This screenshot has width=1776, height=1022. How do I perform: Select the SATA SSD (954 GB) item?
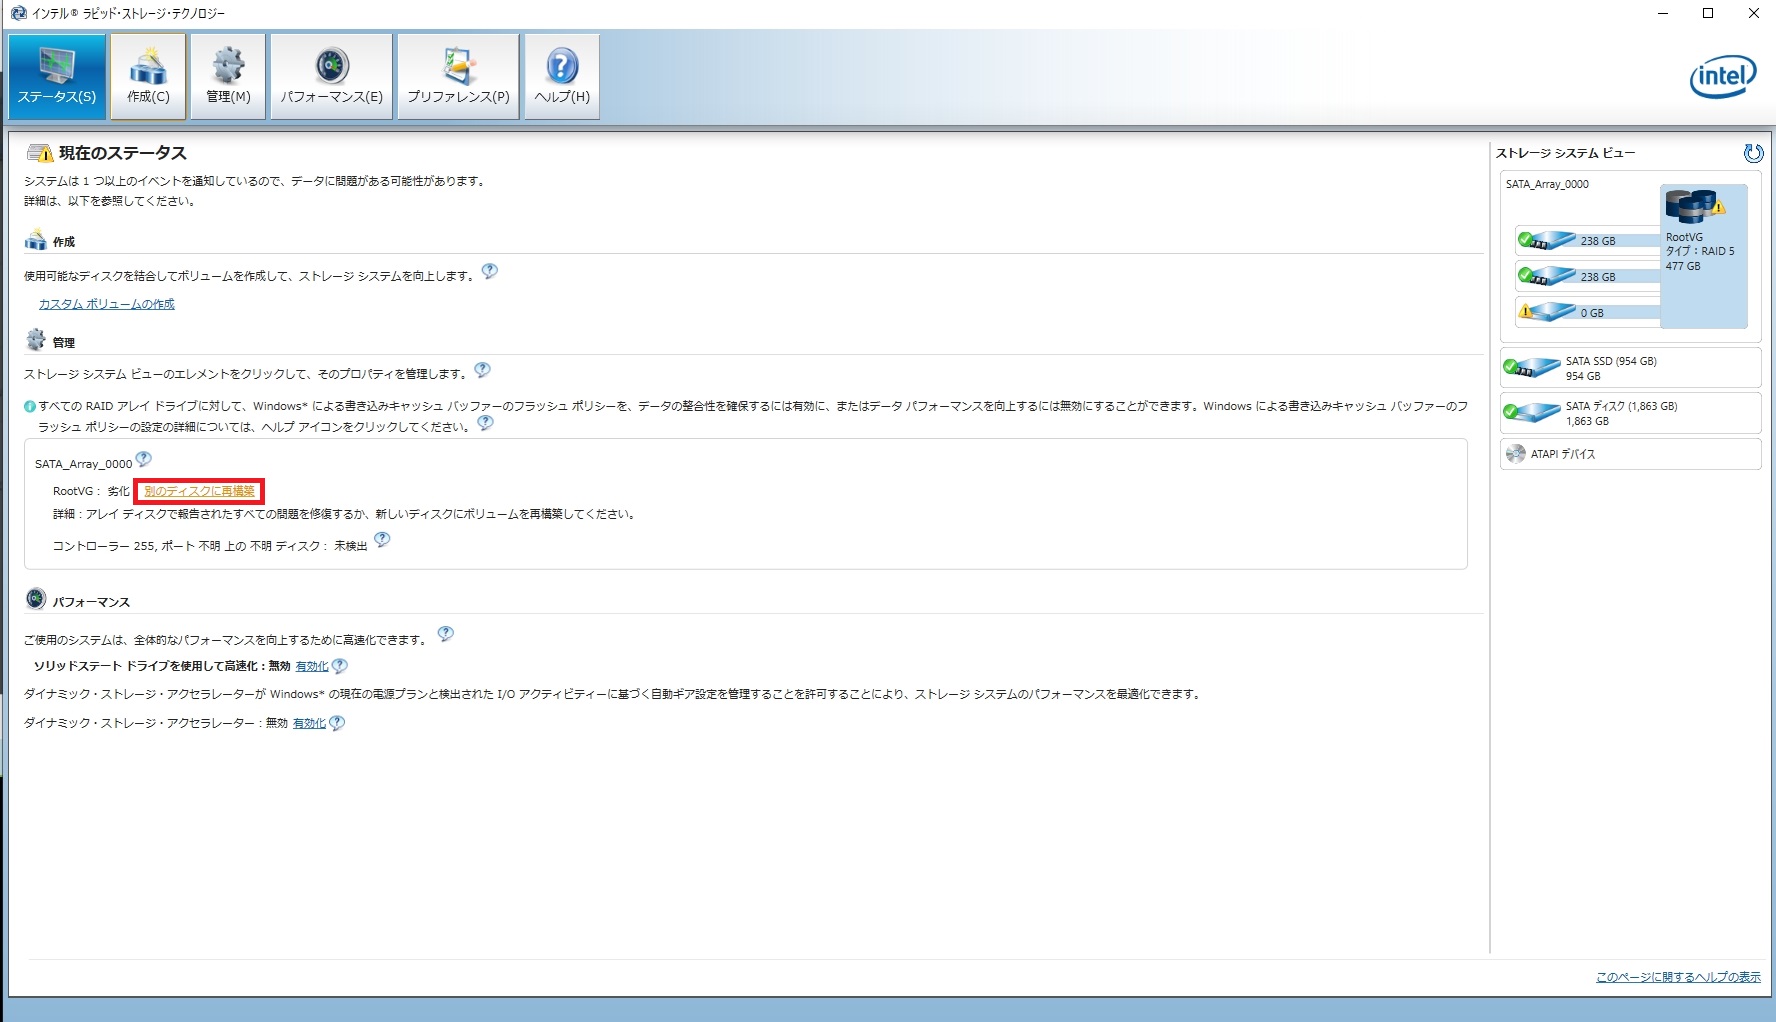click(x=1630, y=368)
